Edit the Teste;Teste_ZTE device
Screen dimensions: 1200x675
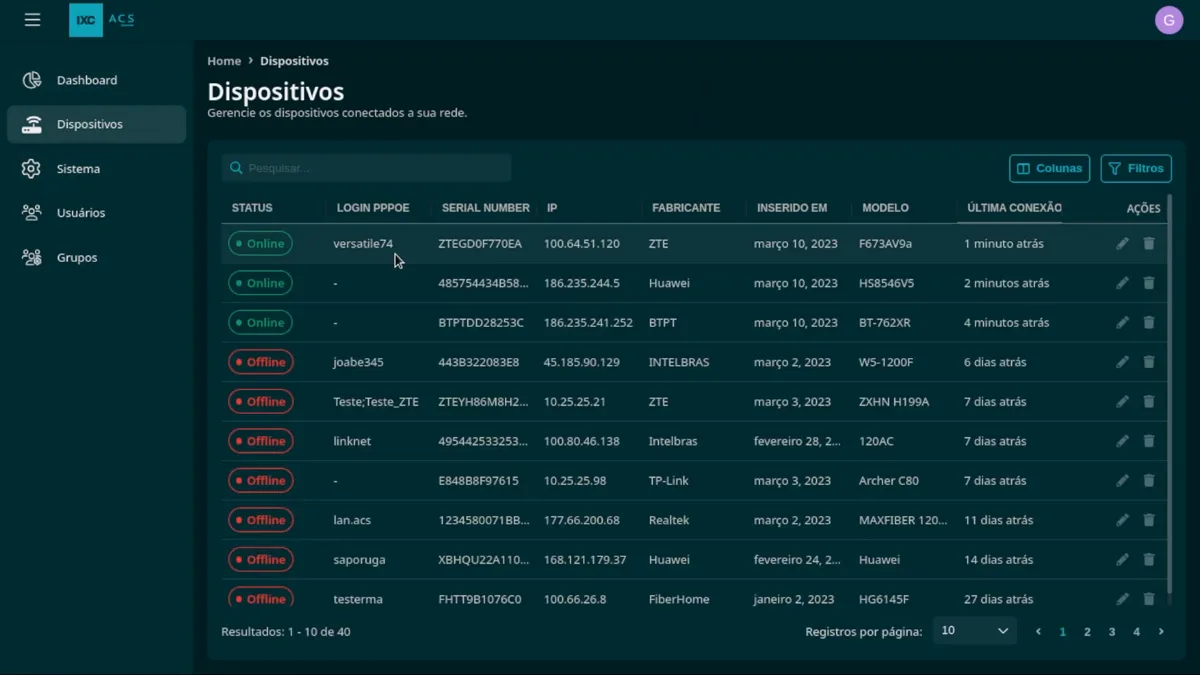tap(1123, 402)
